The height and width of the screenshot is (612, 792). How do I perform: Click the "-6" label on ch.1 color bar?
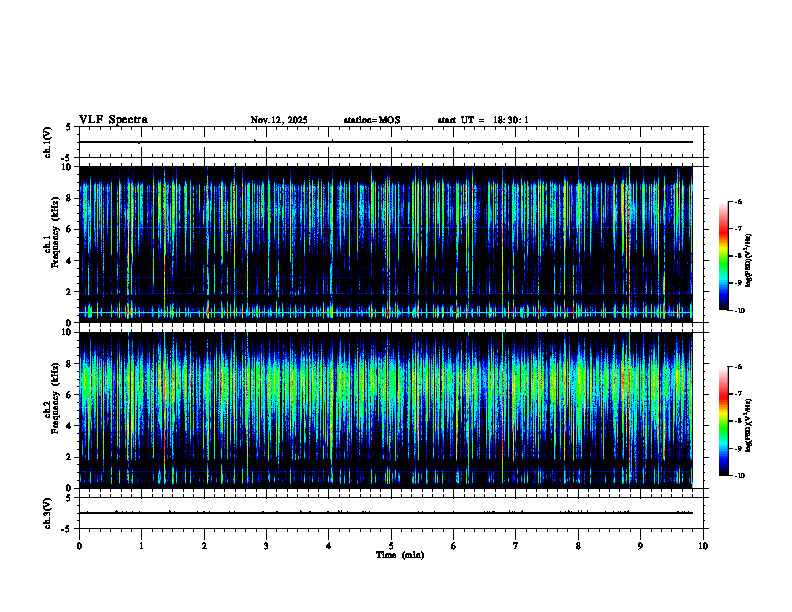click(x=738, y=202)
